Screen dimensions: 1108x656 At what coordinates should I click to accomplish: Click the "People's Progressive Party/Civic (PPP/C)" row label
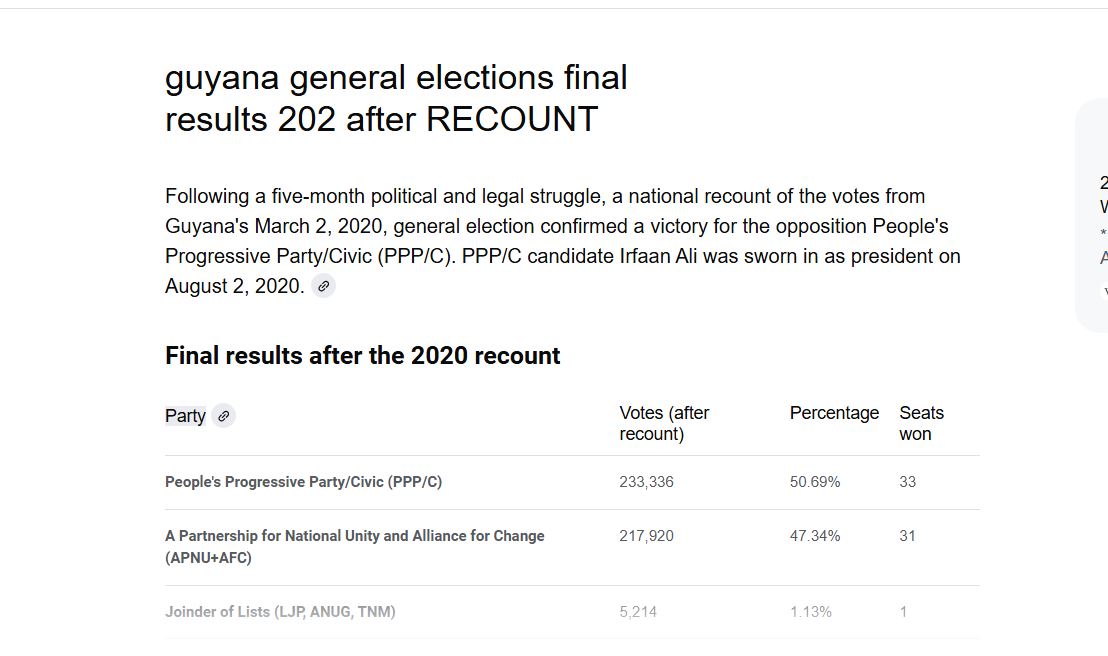[303, 482]
